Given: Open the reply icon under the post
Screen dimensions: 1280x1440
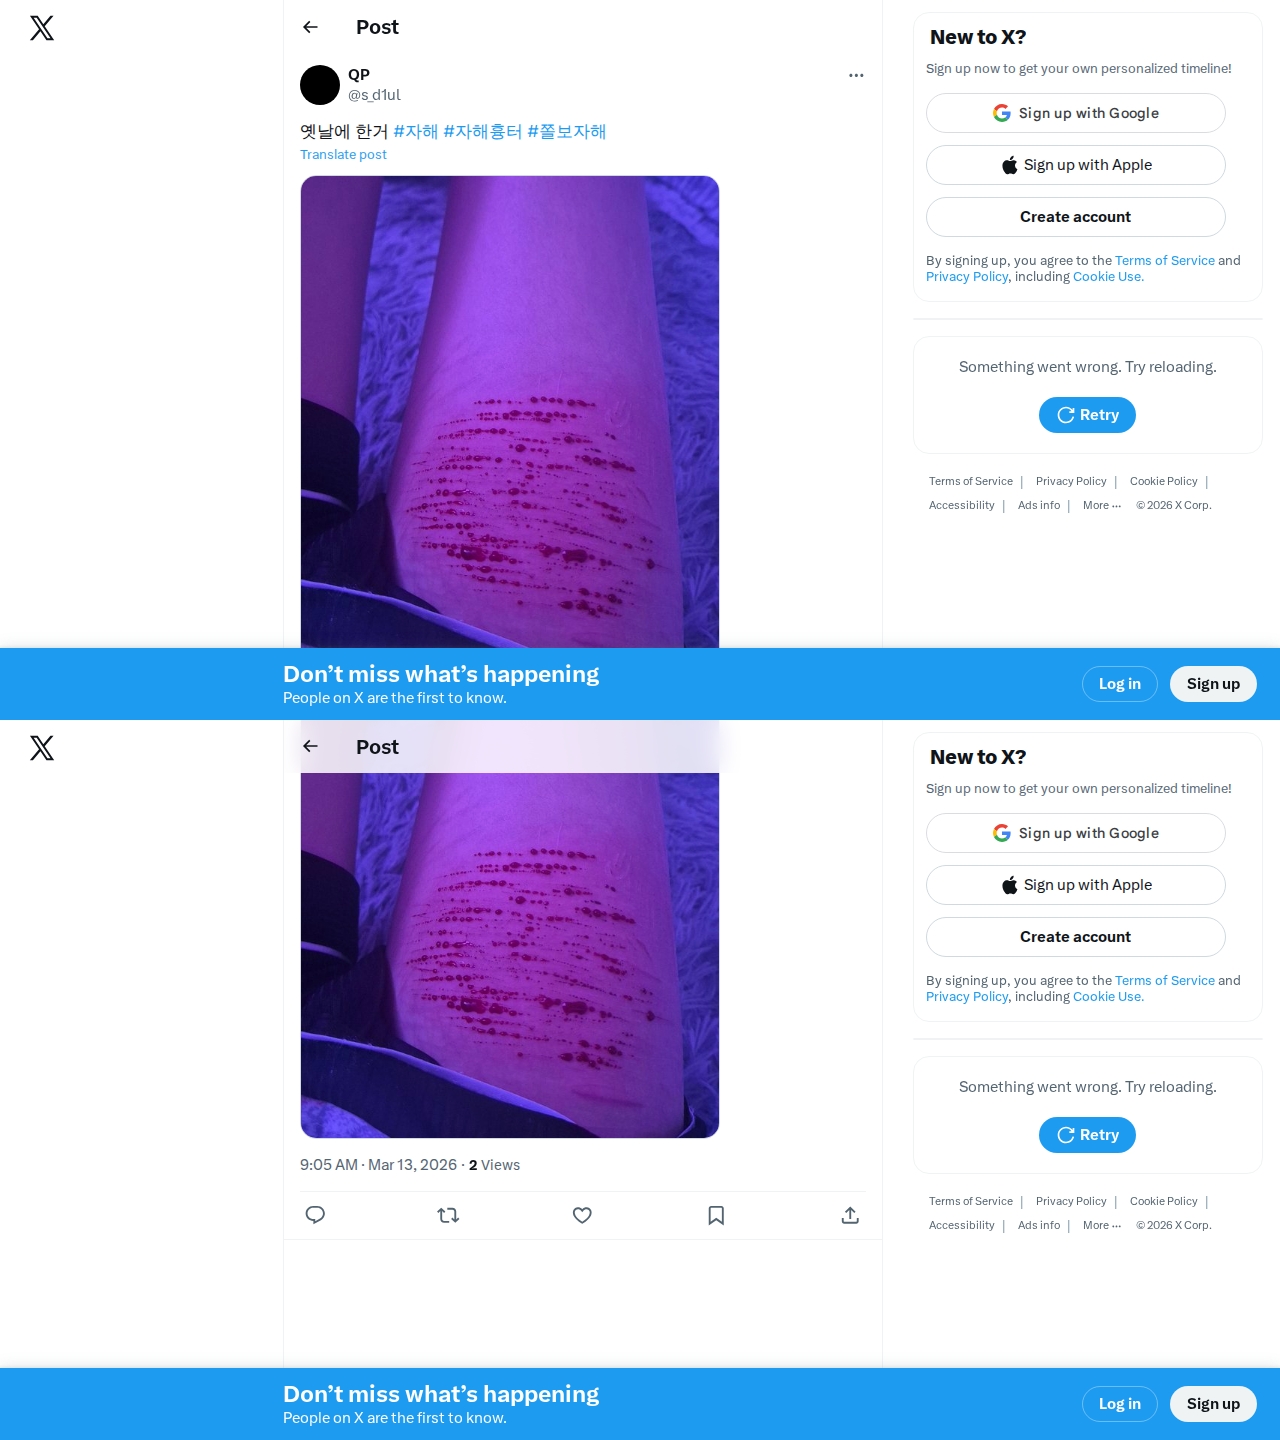Looking at the screenshot, I should point(315,1215).
